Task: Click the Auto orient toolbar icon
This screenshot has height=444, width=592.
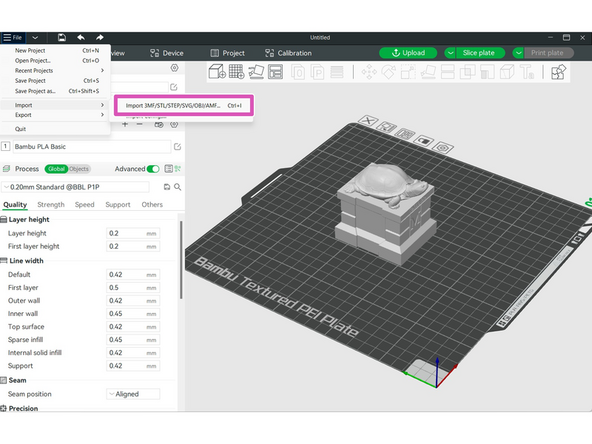Action: (256, 71)
